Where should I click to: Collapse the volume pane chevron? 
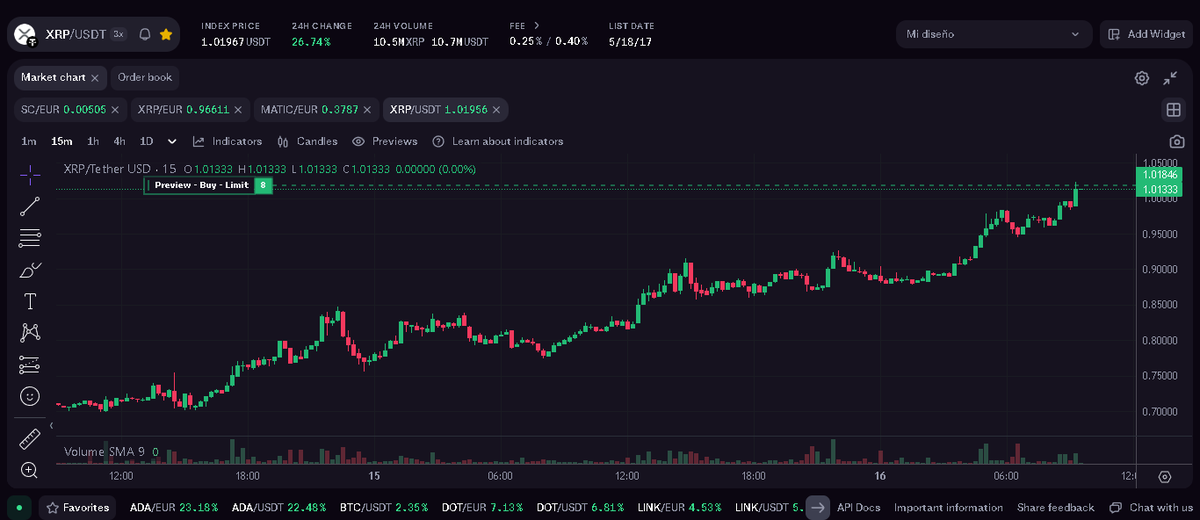(51, 425)
